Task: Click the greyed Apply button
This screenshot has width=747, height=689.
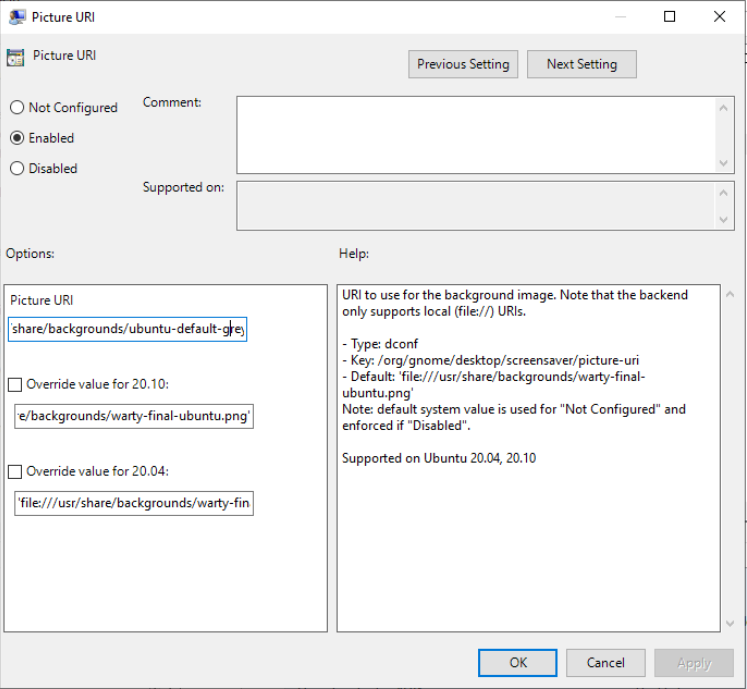Action: tap(694, 663)
